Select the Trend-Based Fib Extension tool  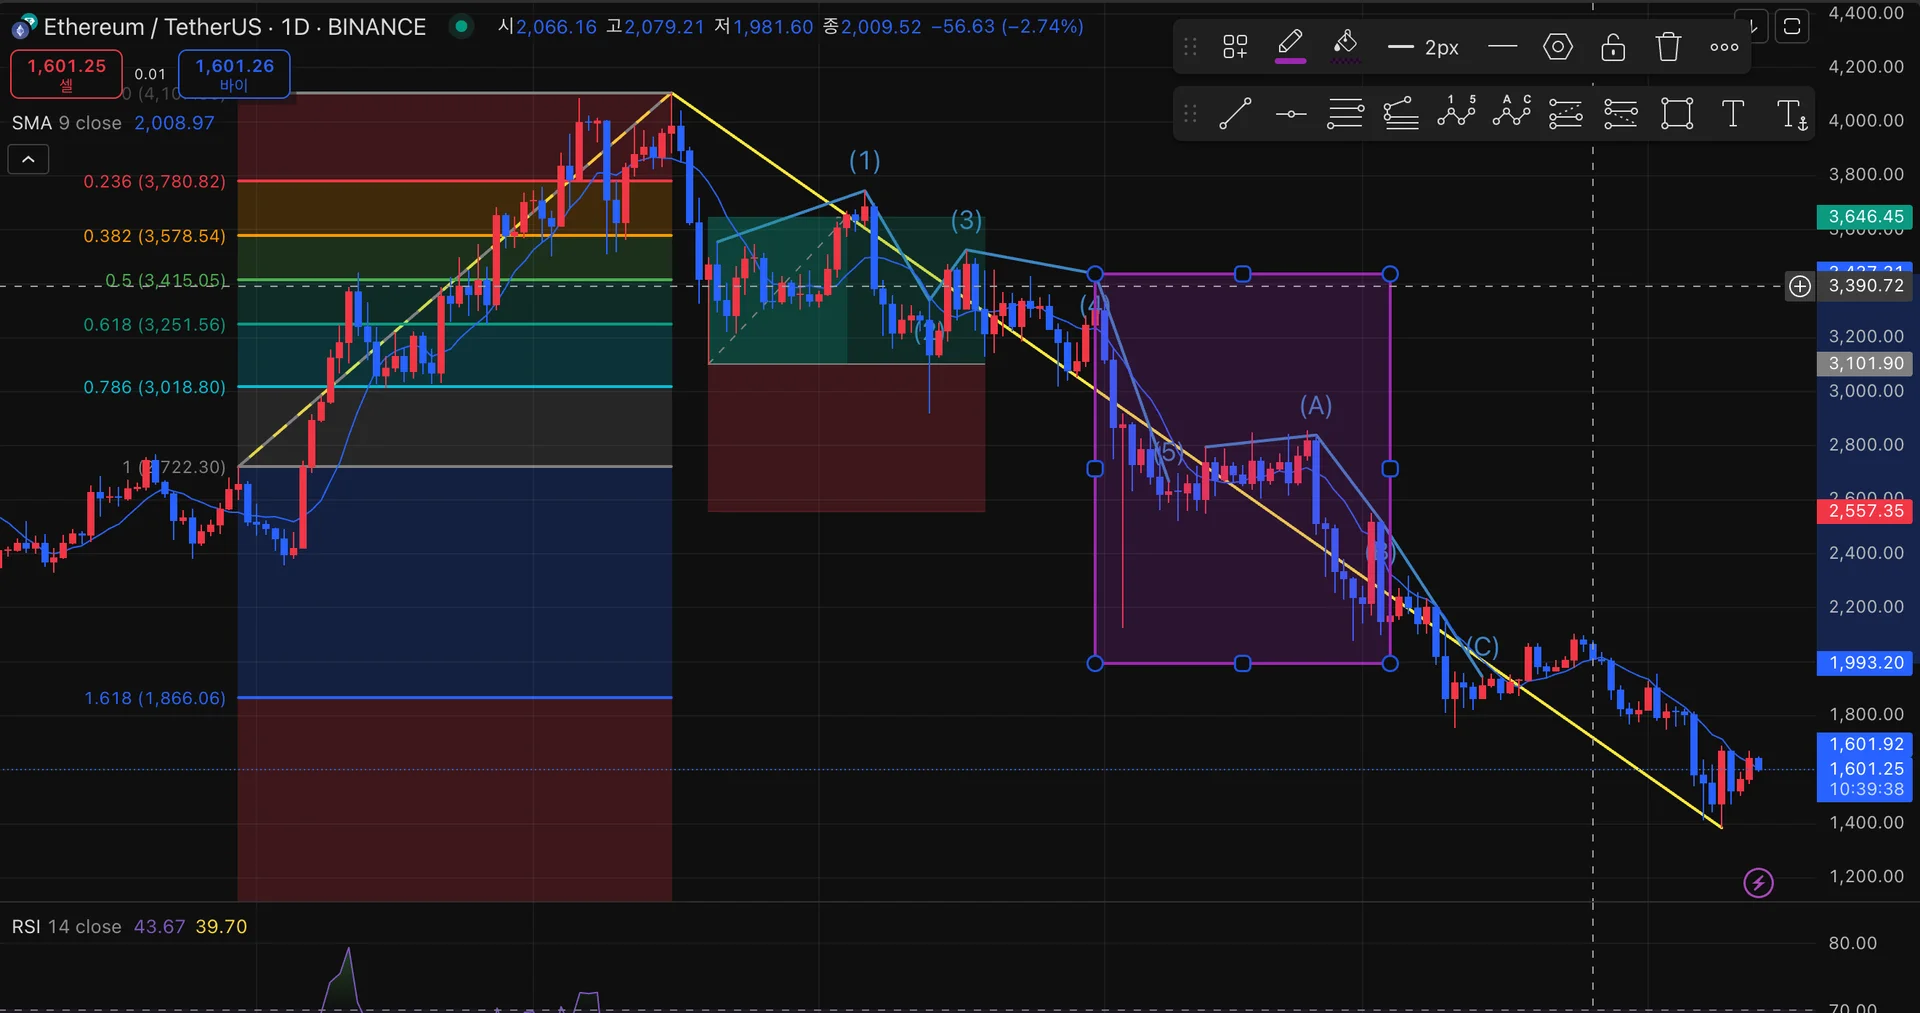click(1401, 114)
